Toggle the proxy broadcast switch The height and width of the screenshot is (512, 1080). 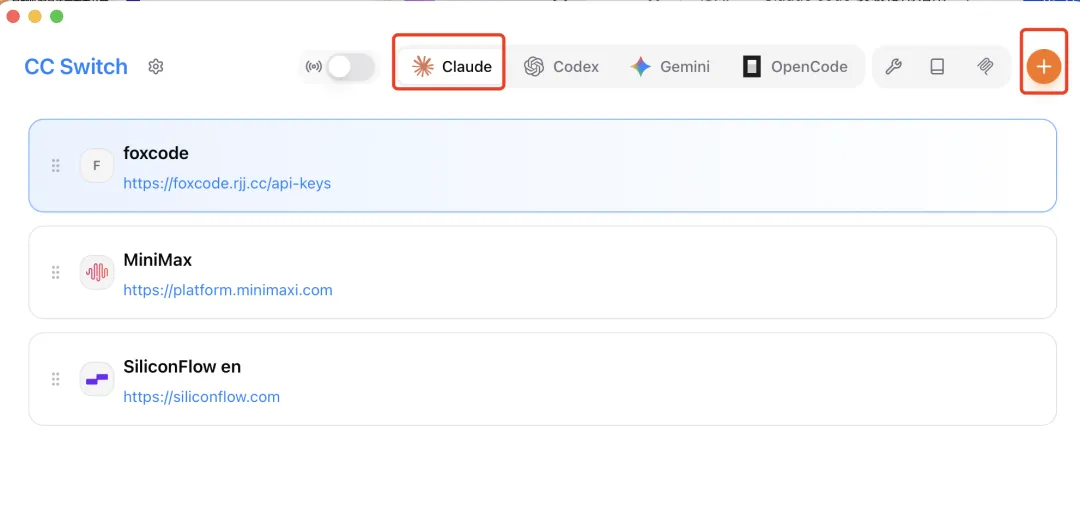click(351, 67)
